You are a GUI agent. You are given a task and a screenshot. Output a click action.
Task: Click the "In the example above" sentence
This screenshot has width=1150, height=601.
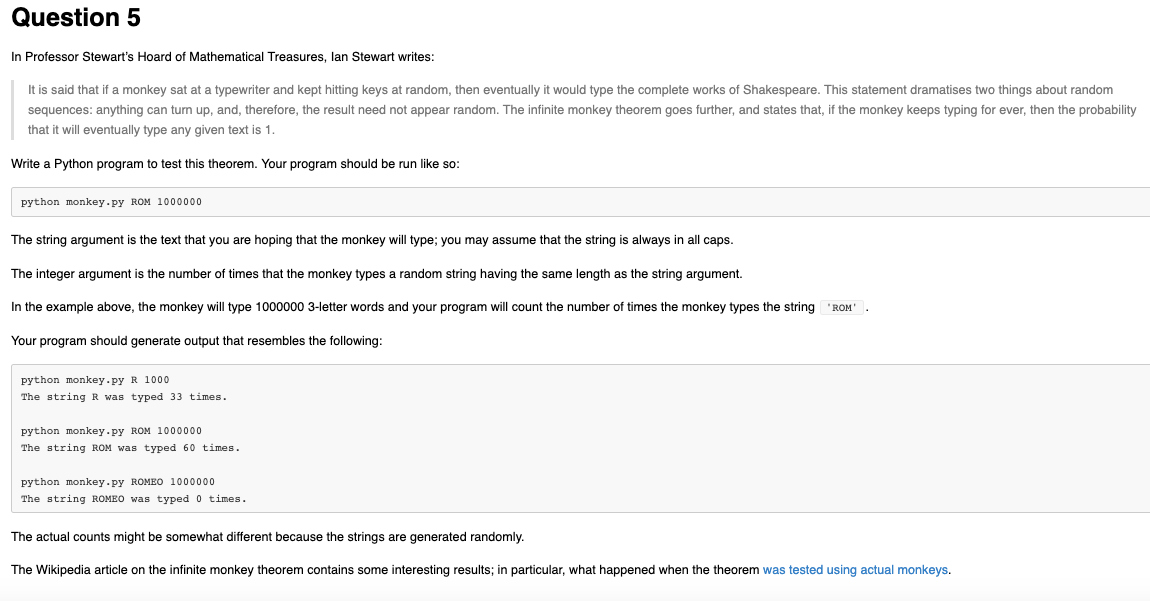coord(412,307)
